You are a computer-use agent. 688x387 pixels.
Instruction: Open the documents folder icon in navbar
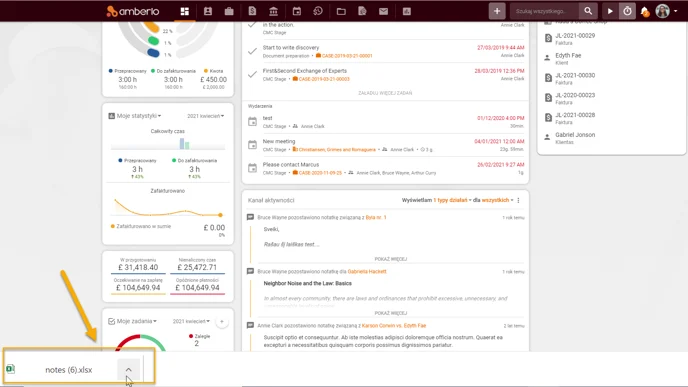point(341,11)
